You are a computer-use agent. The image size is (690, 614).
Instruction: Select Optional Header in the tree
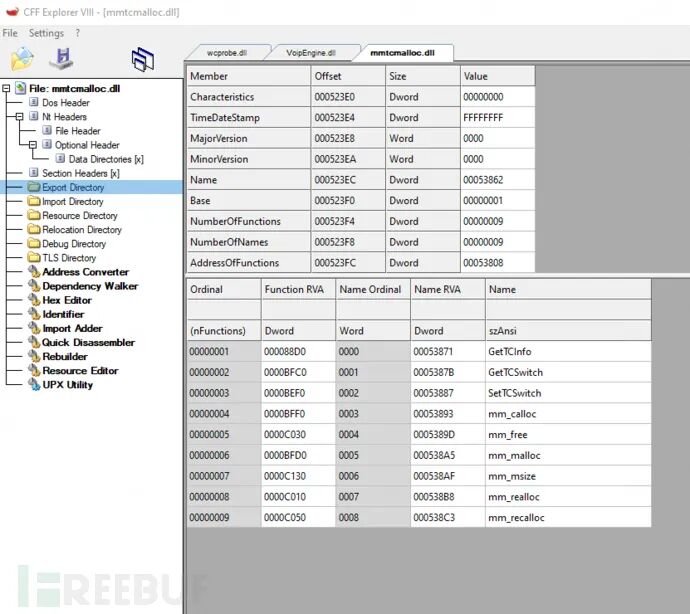coord(87,145)
